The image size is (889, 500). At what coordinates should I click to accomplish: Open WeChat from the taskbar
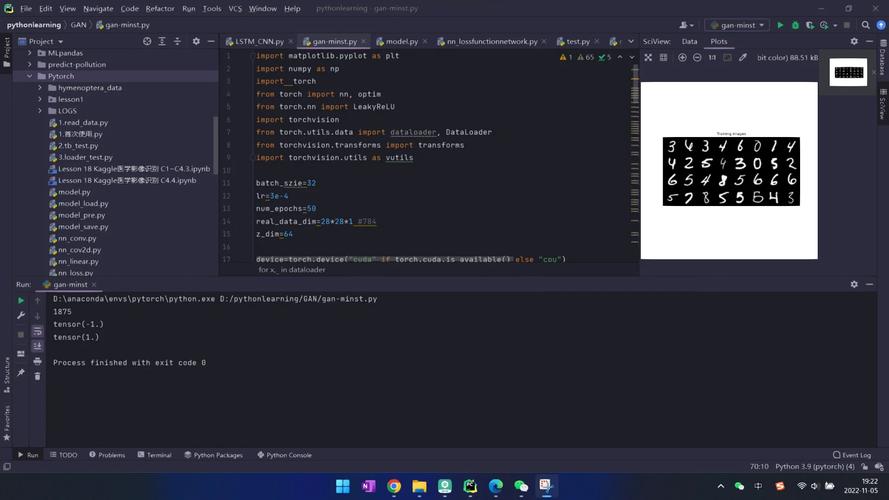tap(521, 486)
